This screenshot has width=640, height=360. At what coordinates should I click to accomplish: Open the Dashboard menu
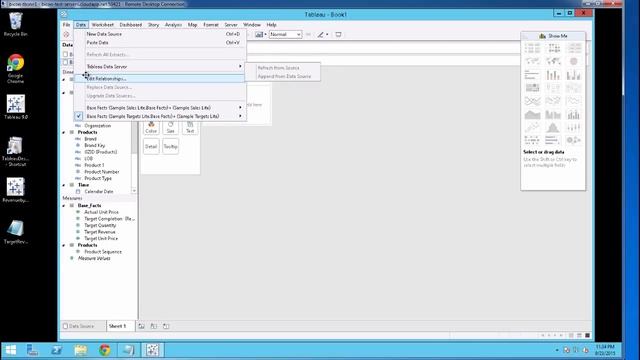pyautogui.click(x=131, y=25)
